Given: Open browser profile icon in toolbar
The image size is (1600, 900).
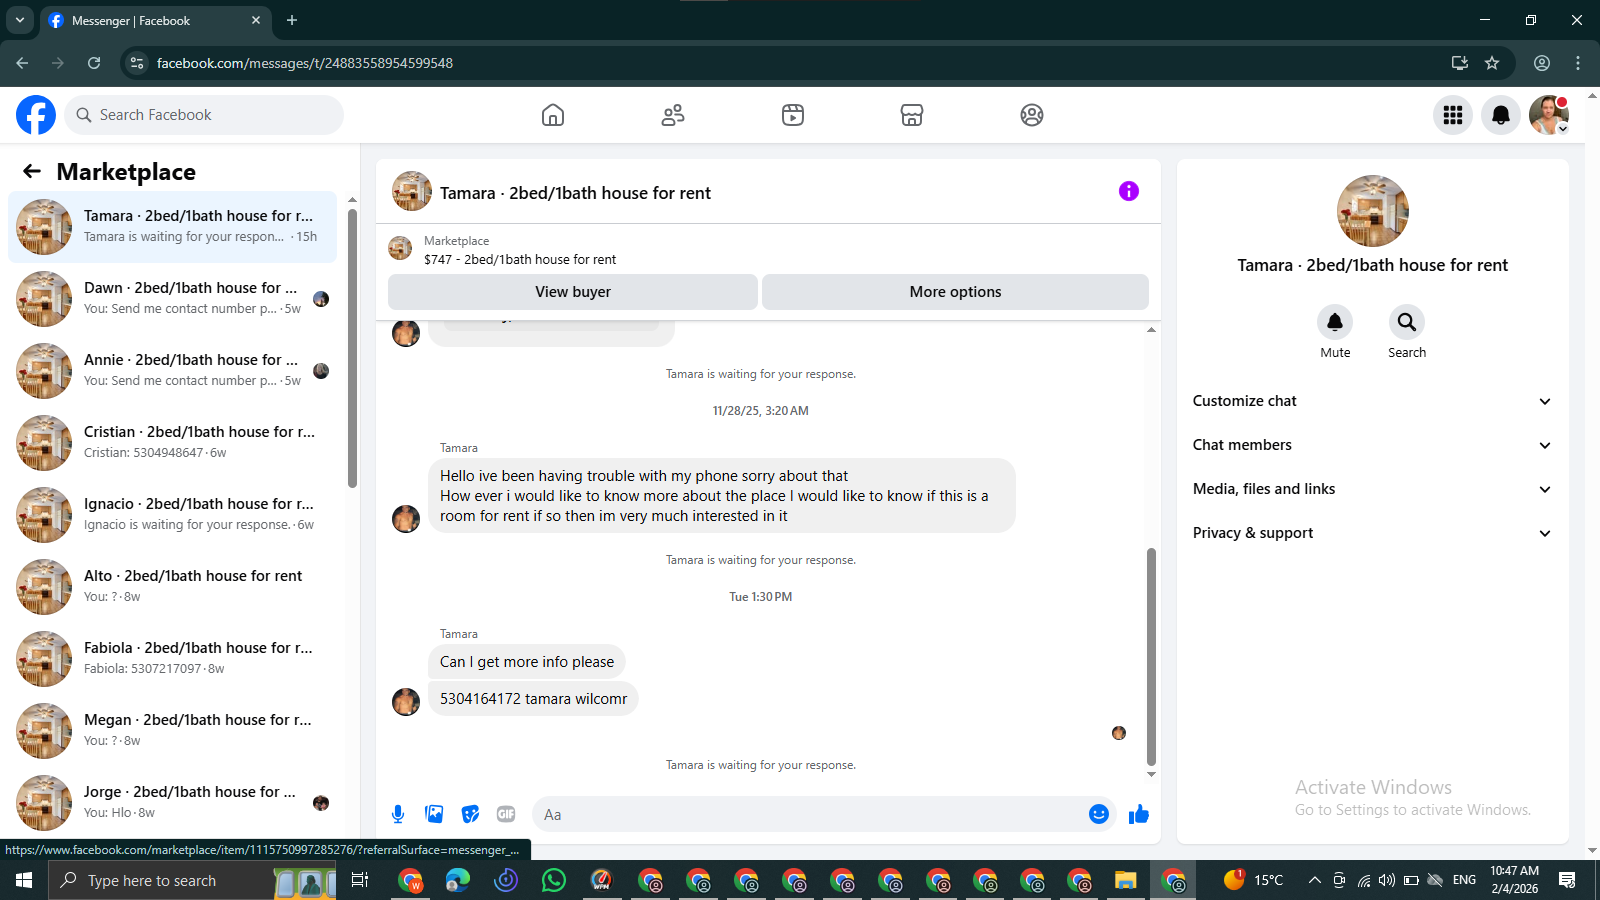Looking at the screenshot, I should click(1542, 63).
